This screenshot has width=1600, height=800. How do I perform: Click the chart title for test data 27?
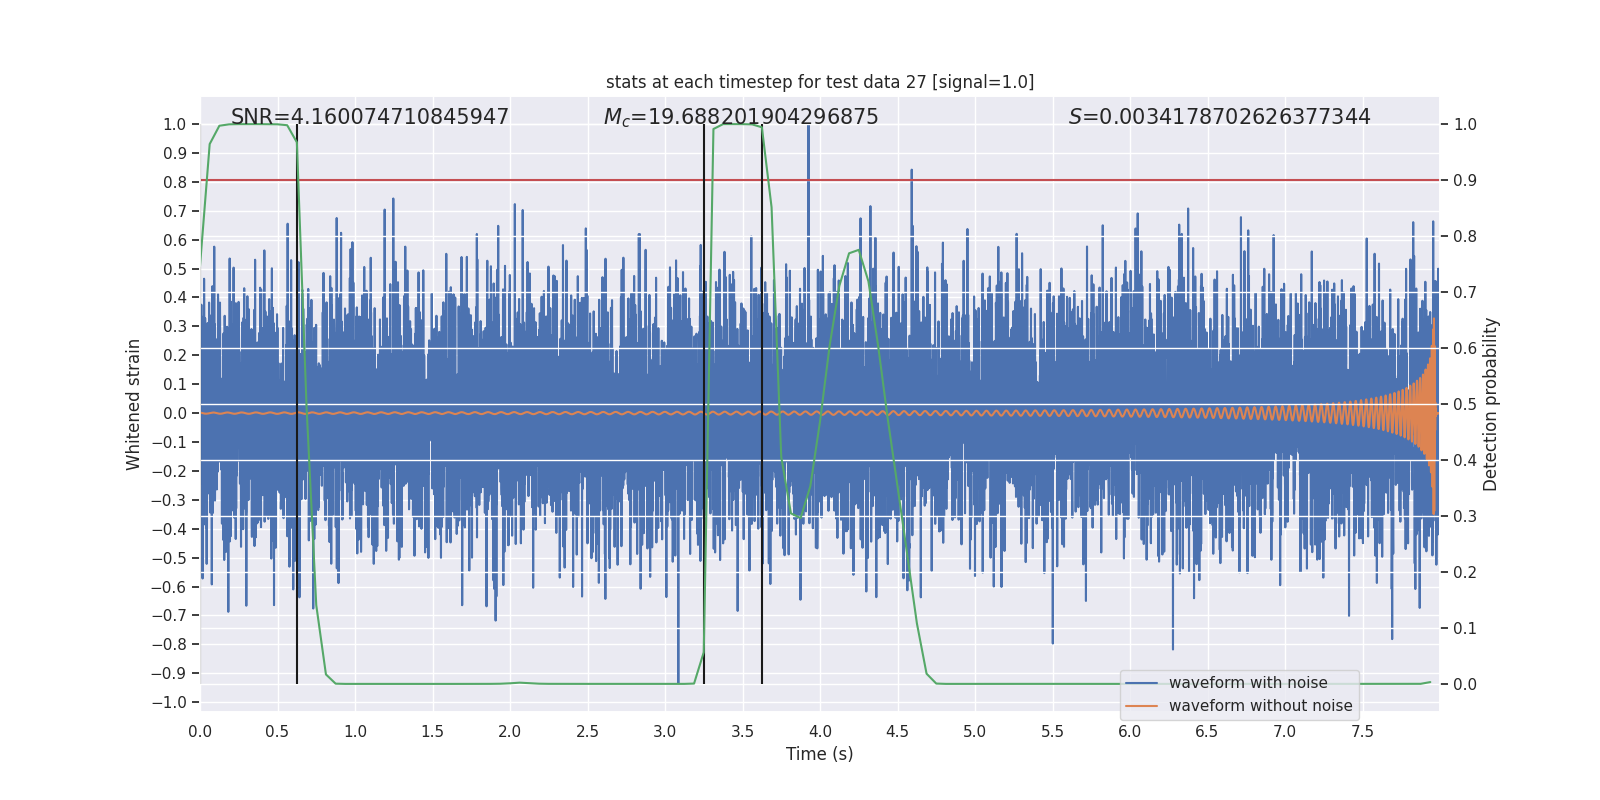820,82
